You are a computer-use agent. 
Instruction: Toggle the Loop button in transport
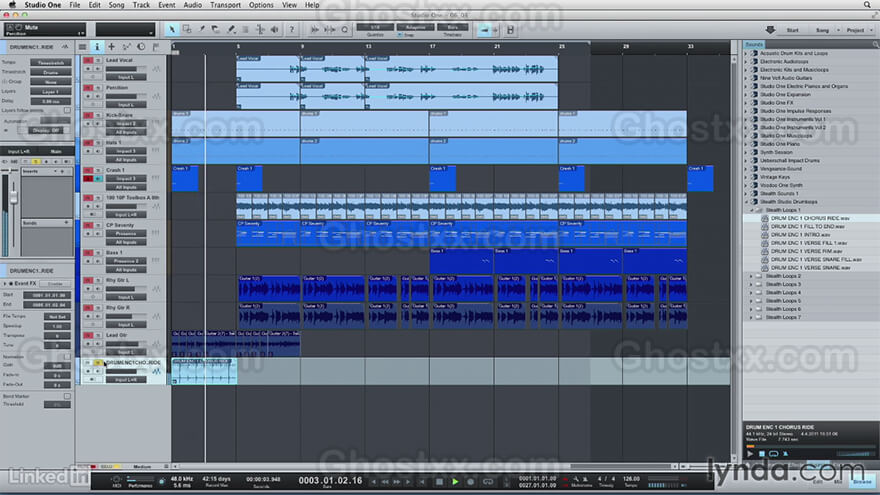coord(488,482)
